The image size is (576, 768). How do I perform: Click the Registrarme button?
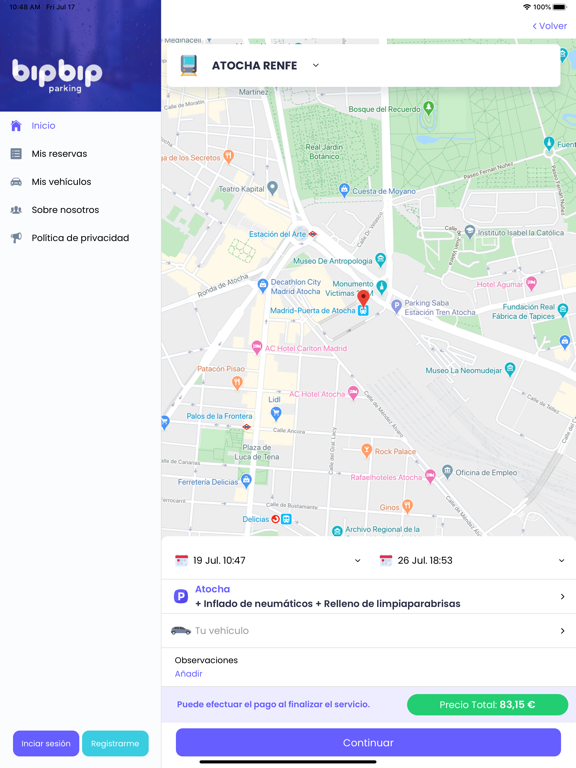click(115, 744)
